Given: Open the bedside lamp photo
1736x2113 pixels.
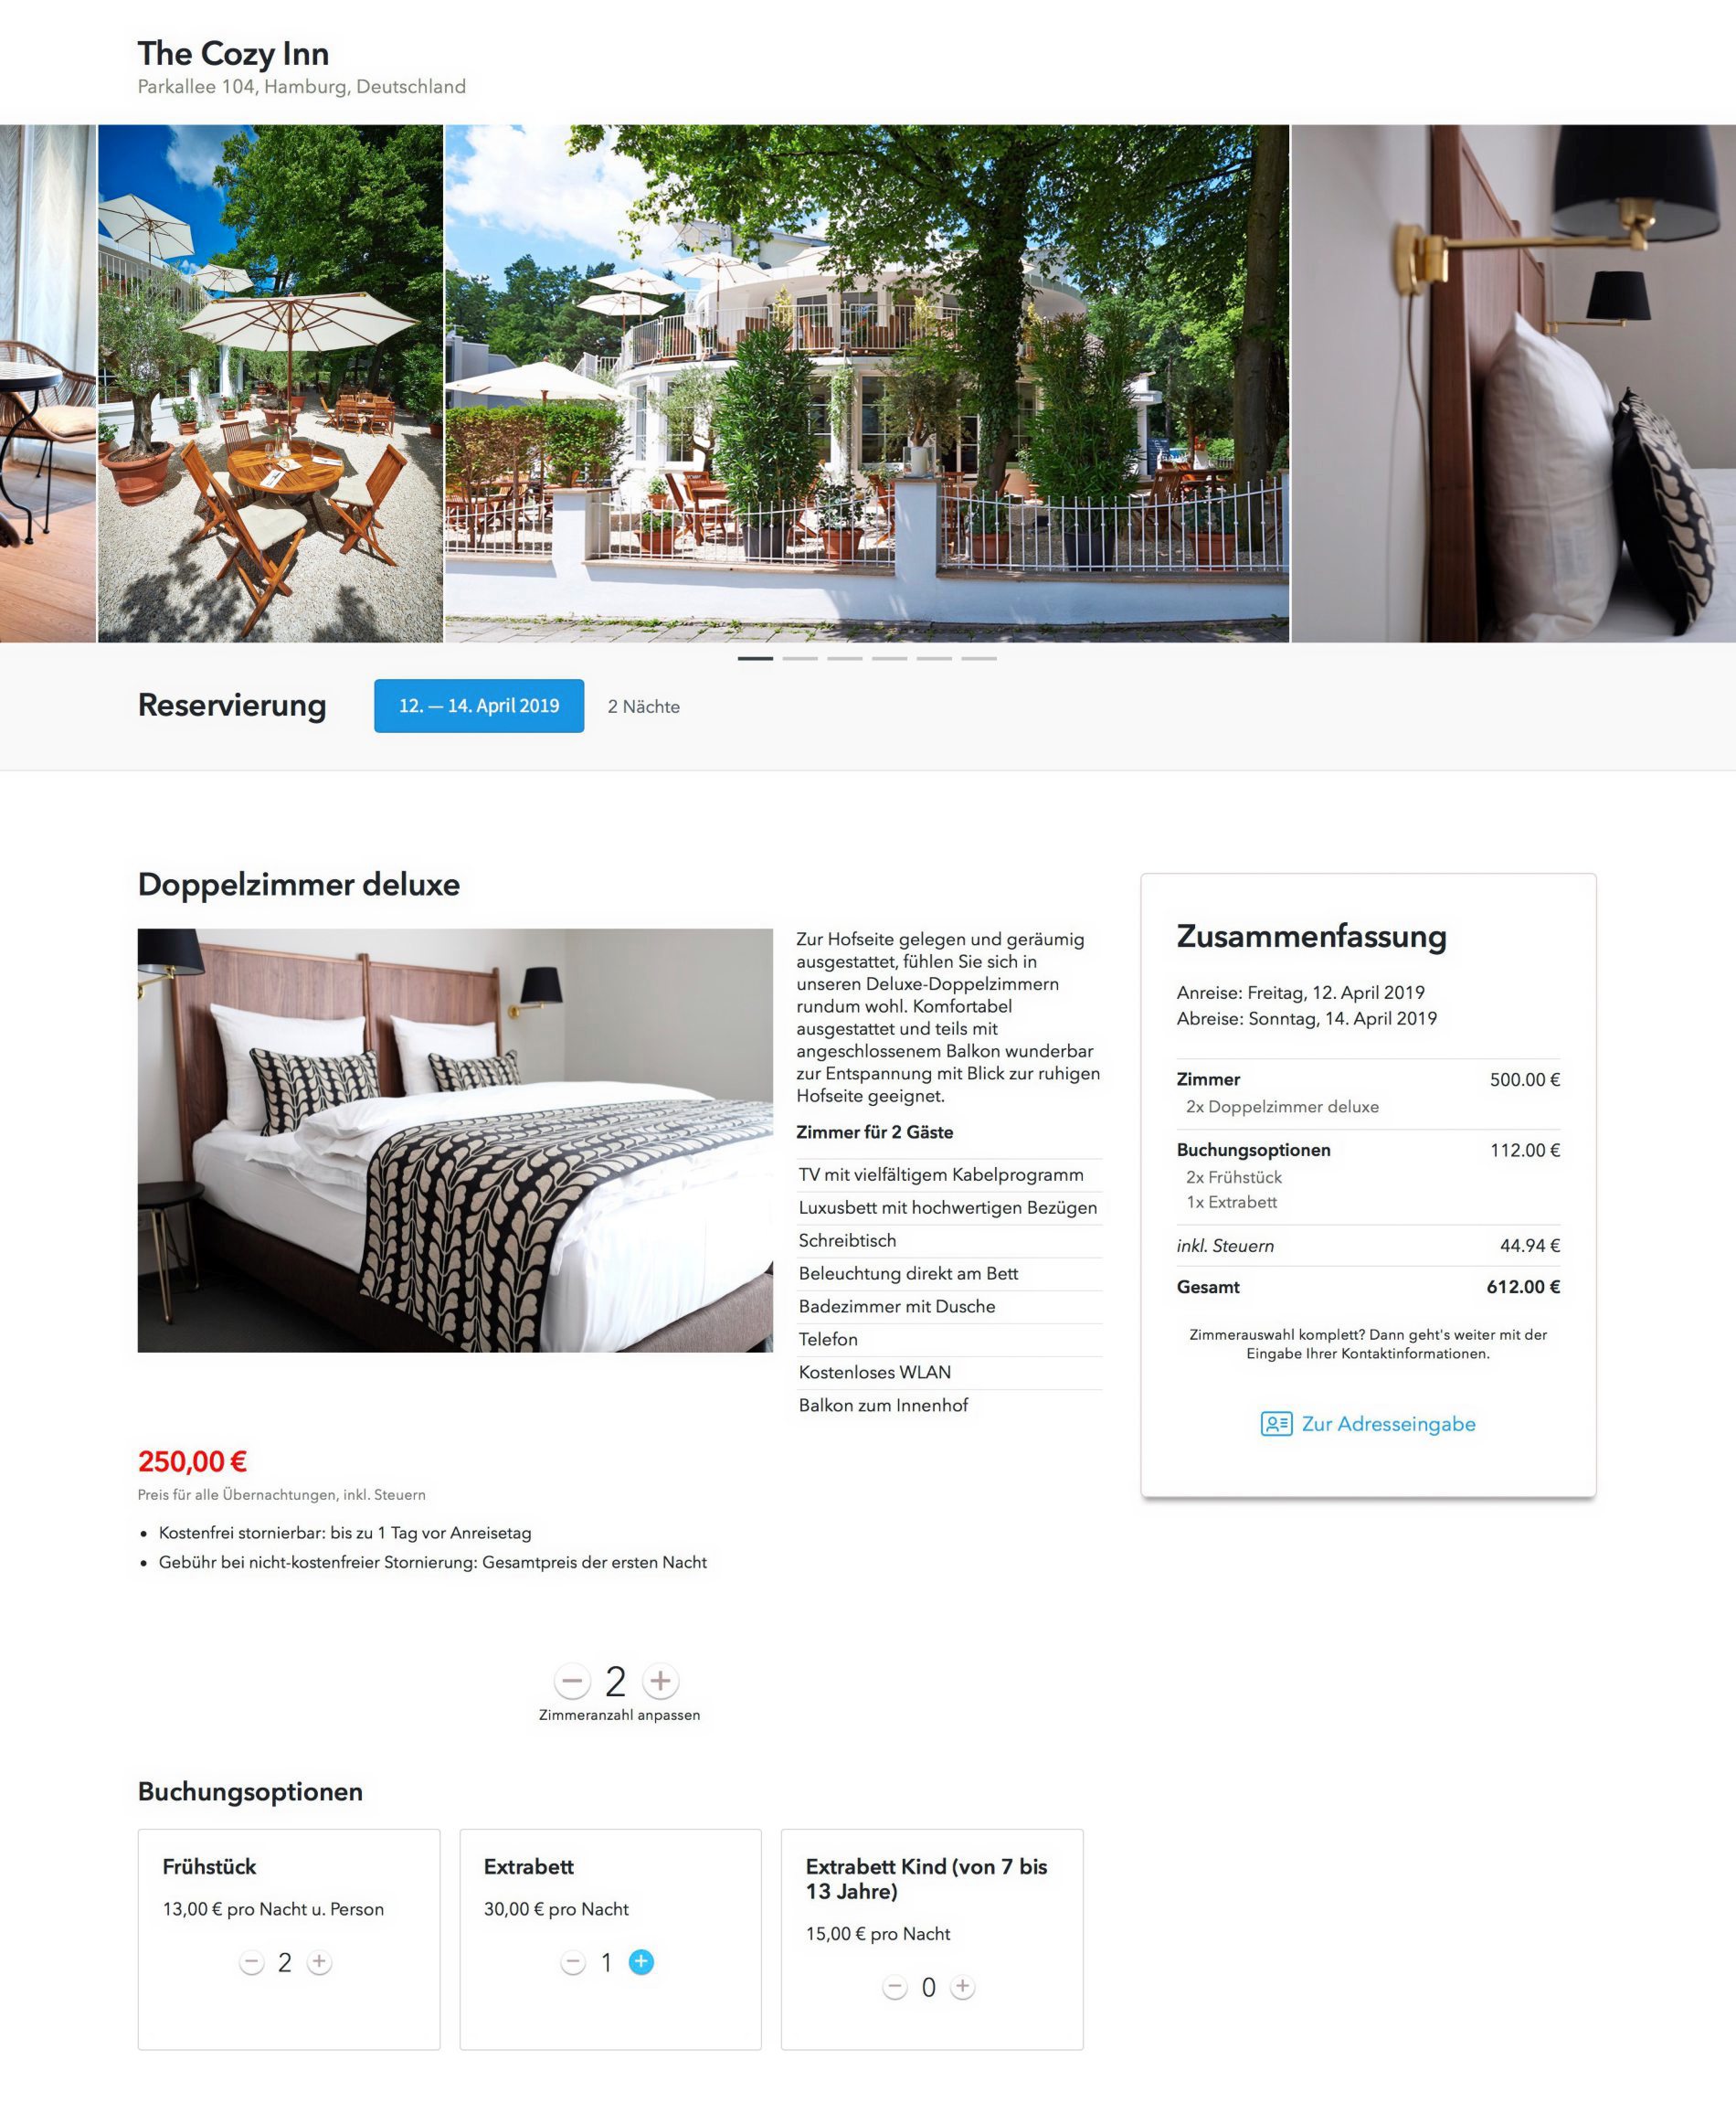Looking at the screenshot, I should [1513, 383].
